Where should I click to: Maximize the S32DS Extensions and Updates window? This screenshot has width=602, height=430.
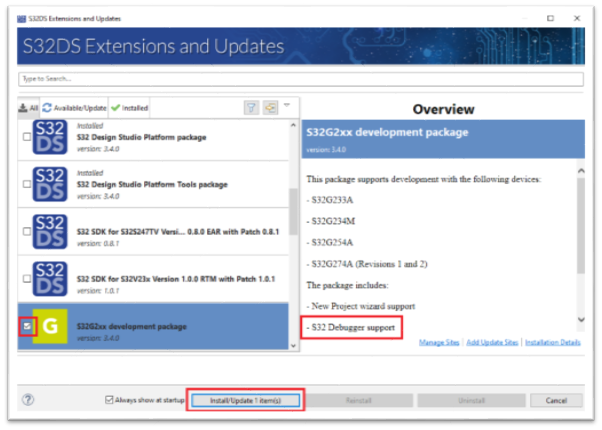(x=550, y=18)
